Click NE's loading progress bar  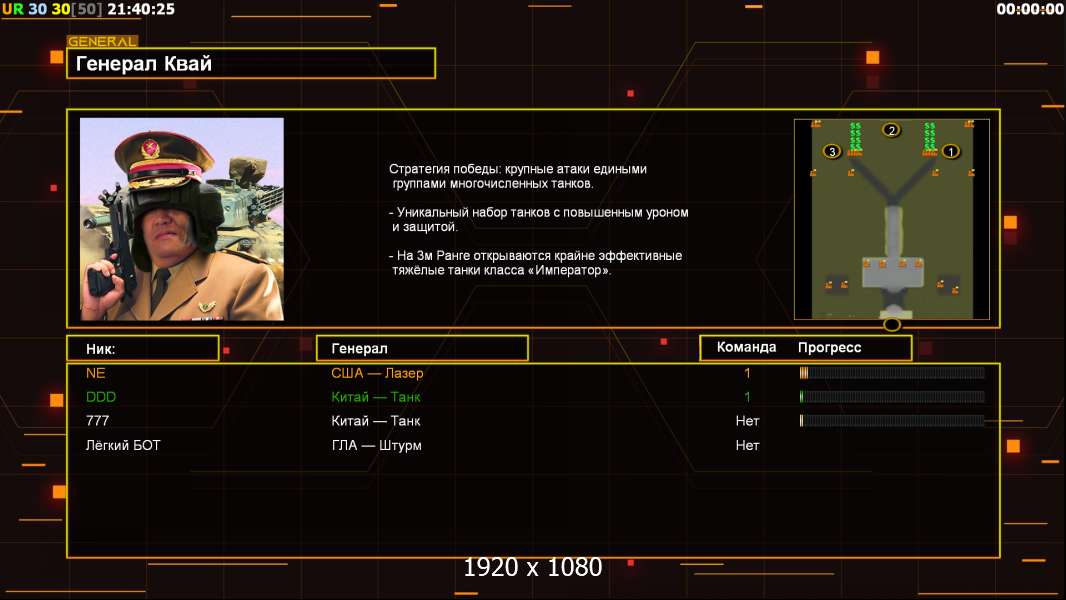[892, 372]
